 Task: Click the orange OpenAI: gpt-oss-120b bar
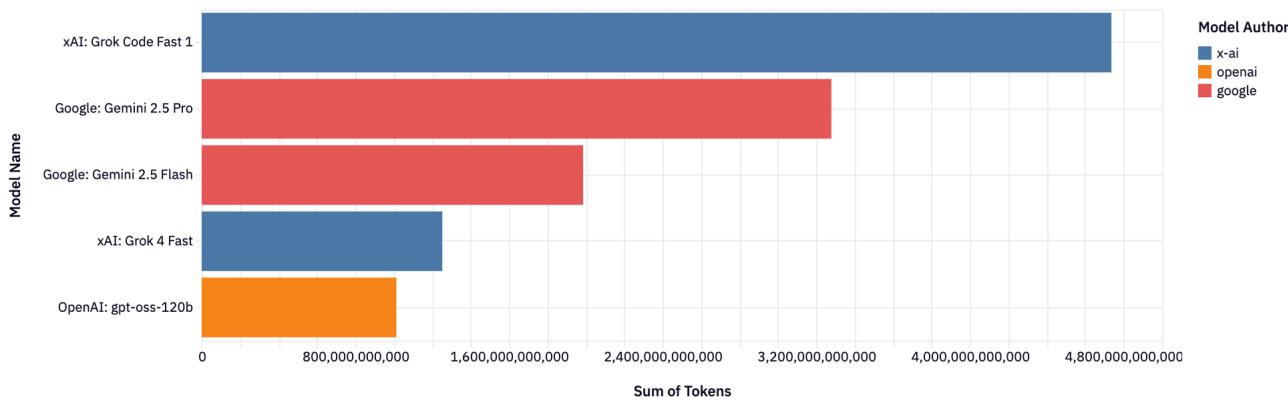299,307
